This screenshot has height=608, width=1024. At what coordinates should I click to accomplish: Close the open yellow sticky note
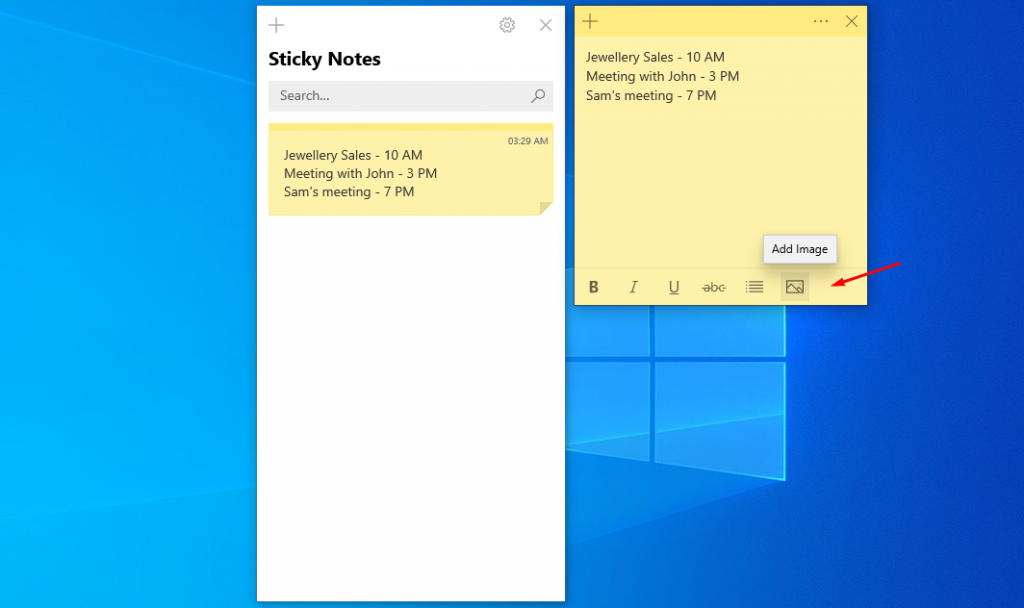[x=851, y=21]
